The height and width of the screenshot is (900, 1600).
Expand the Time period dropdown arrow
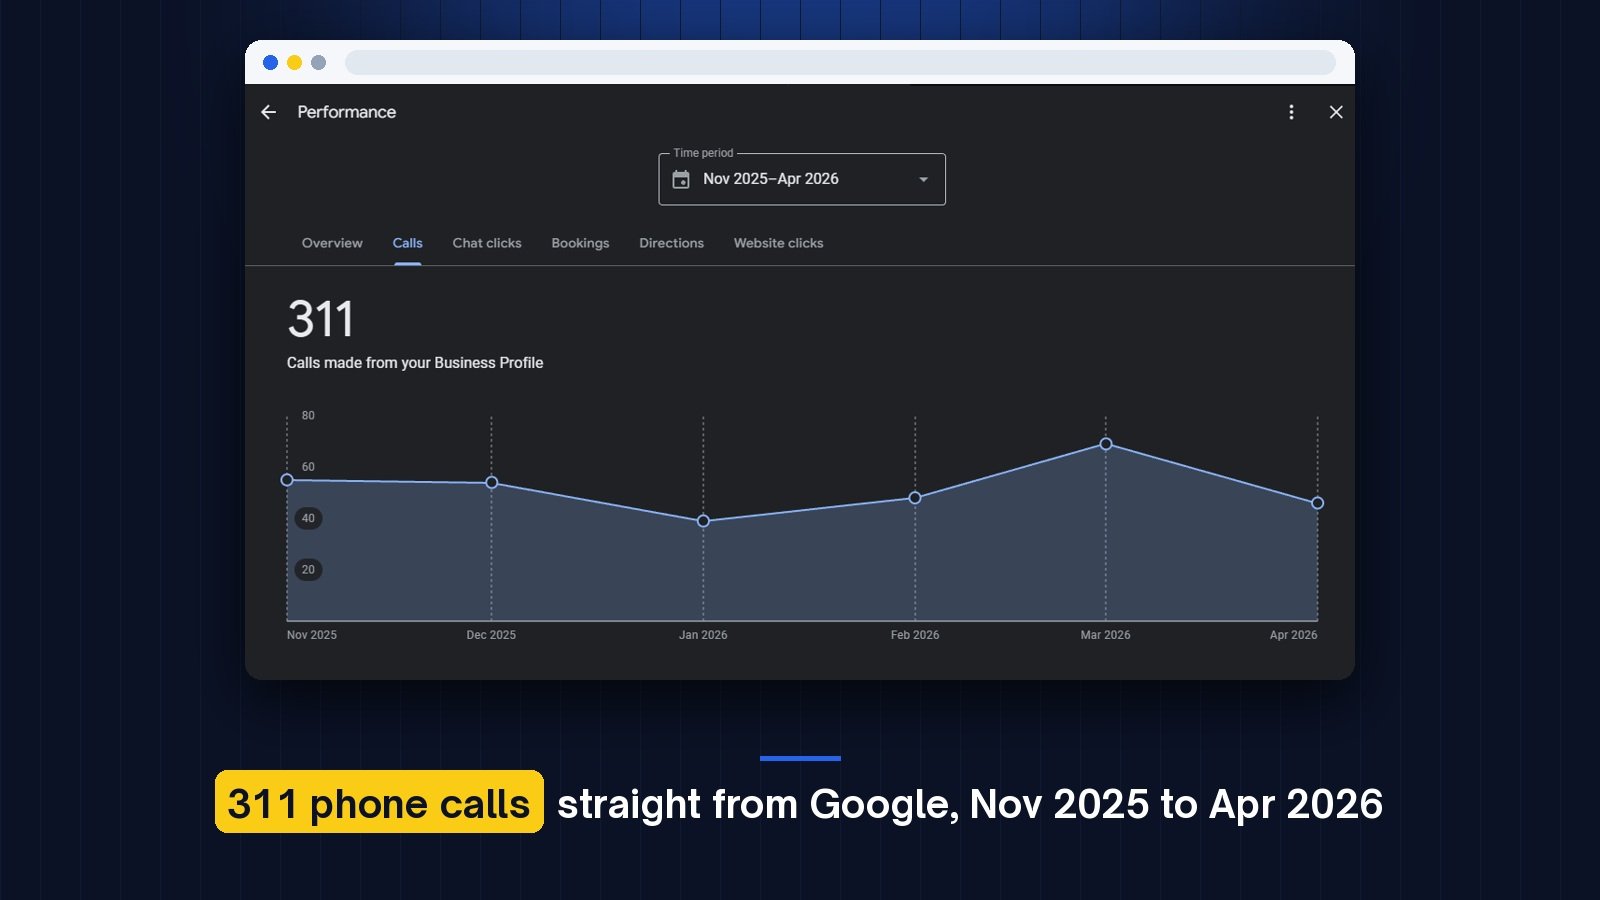(x=923, y=180)
